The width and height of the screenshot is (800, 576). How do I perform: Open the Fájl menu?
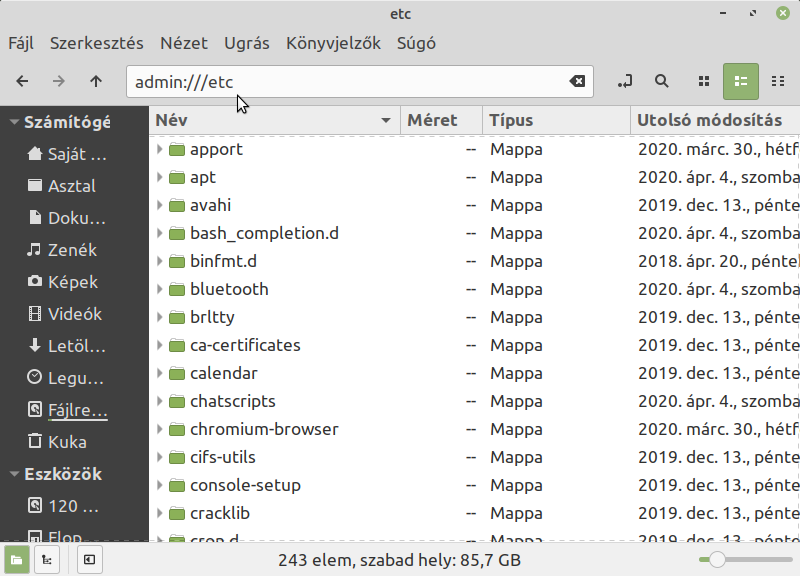pyautogui.click(x=21, y=43)
